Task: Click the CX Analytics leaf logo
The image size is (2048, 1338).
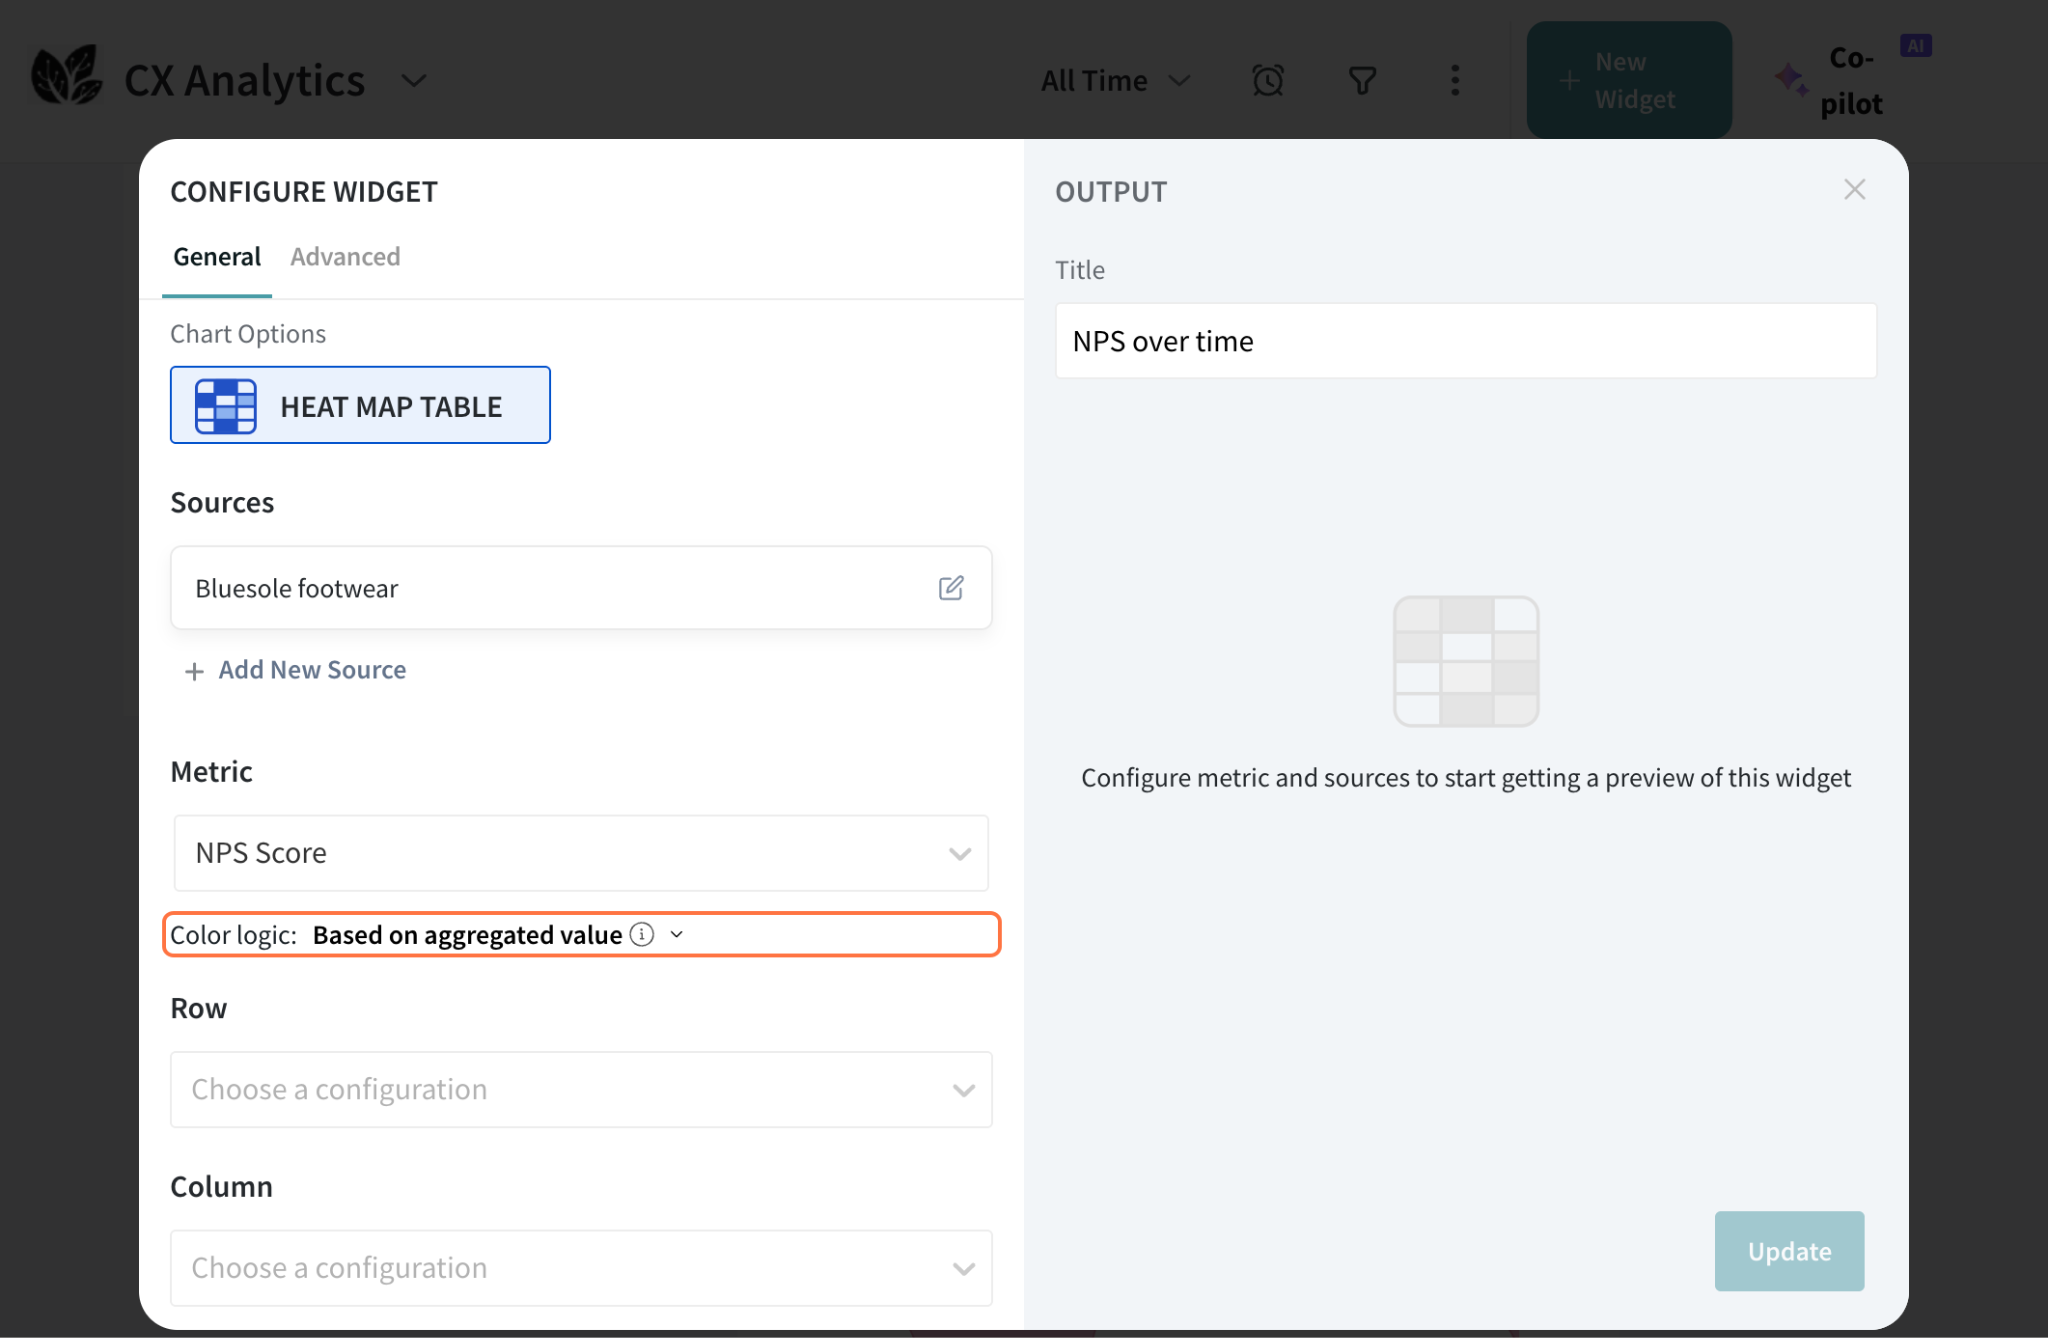Action: (x=66, y=76)
